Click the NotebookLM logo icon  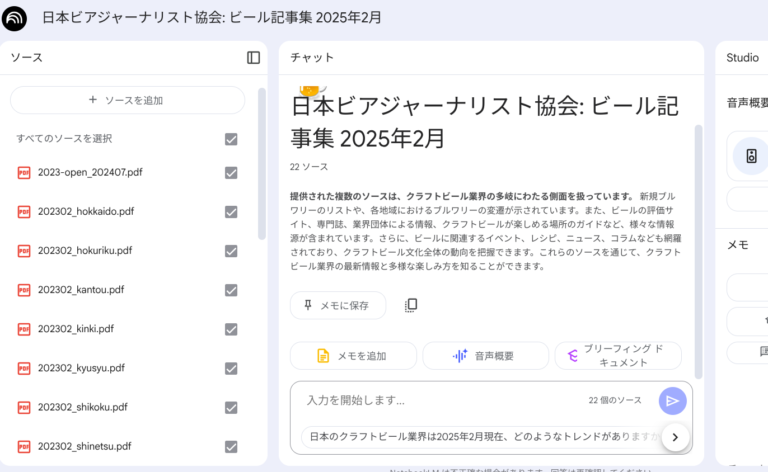coord(14,18)
